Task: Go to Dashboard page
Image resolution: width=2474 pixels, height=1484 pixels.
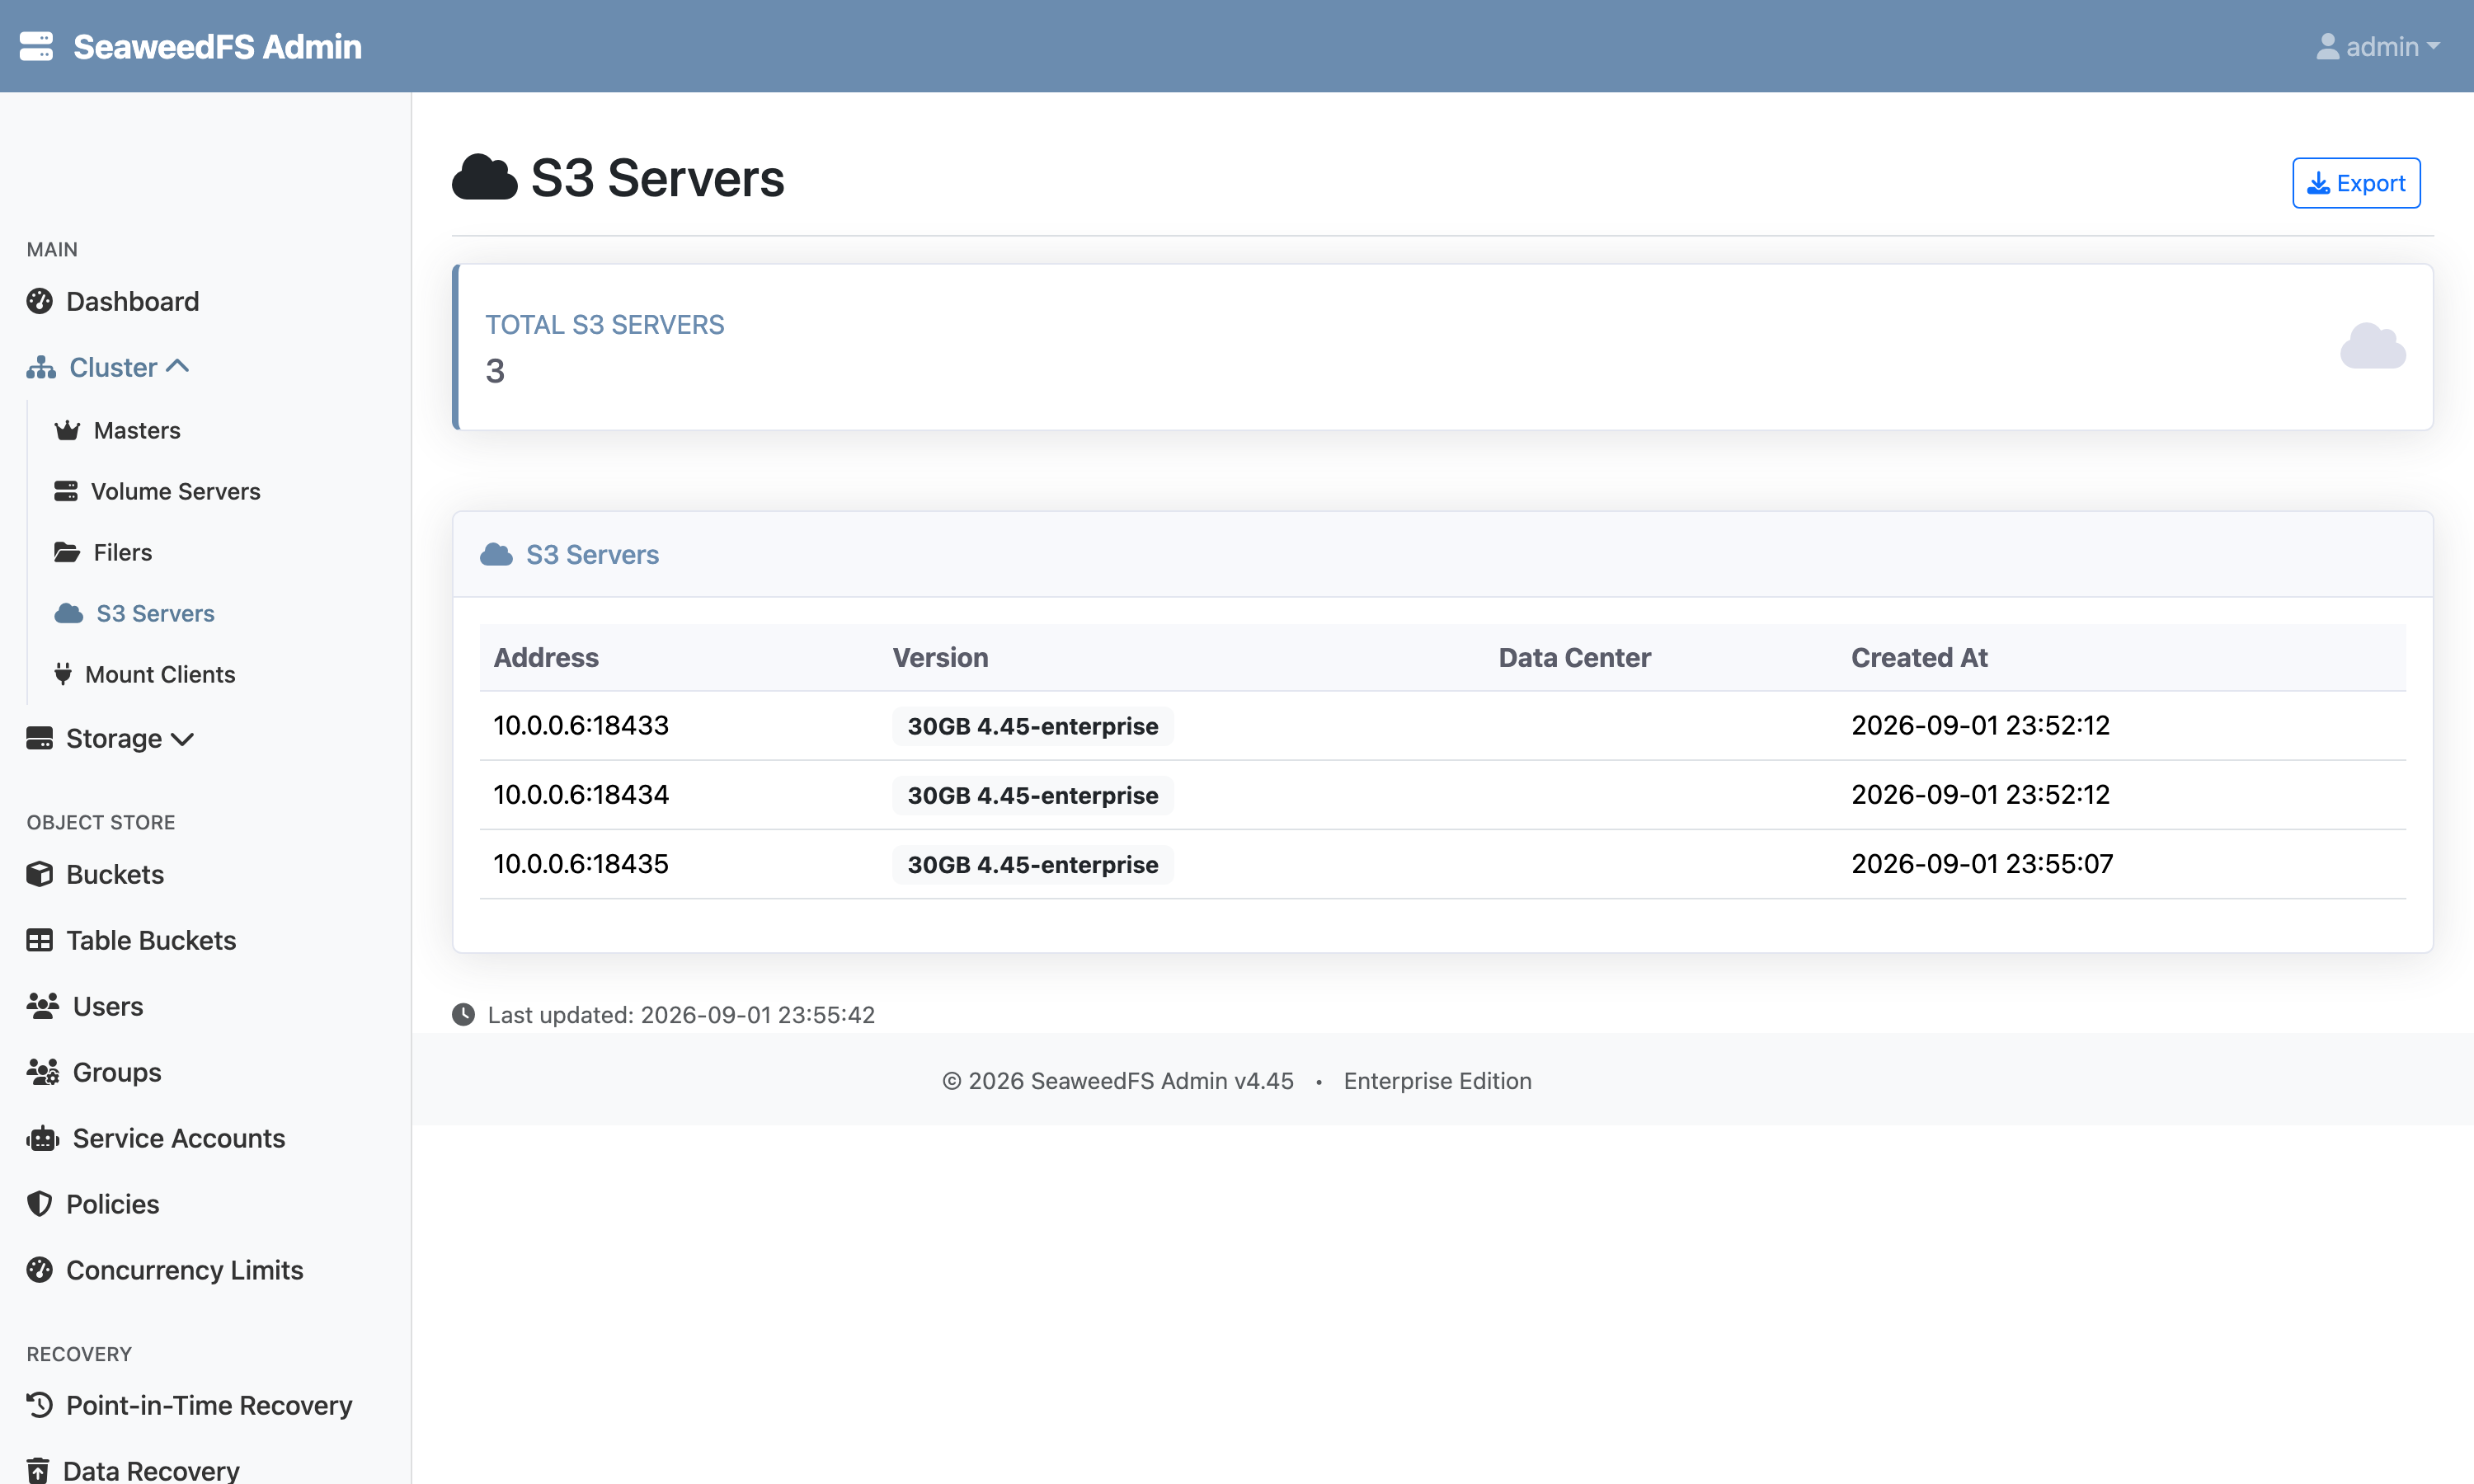Action: (132, 301)
